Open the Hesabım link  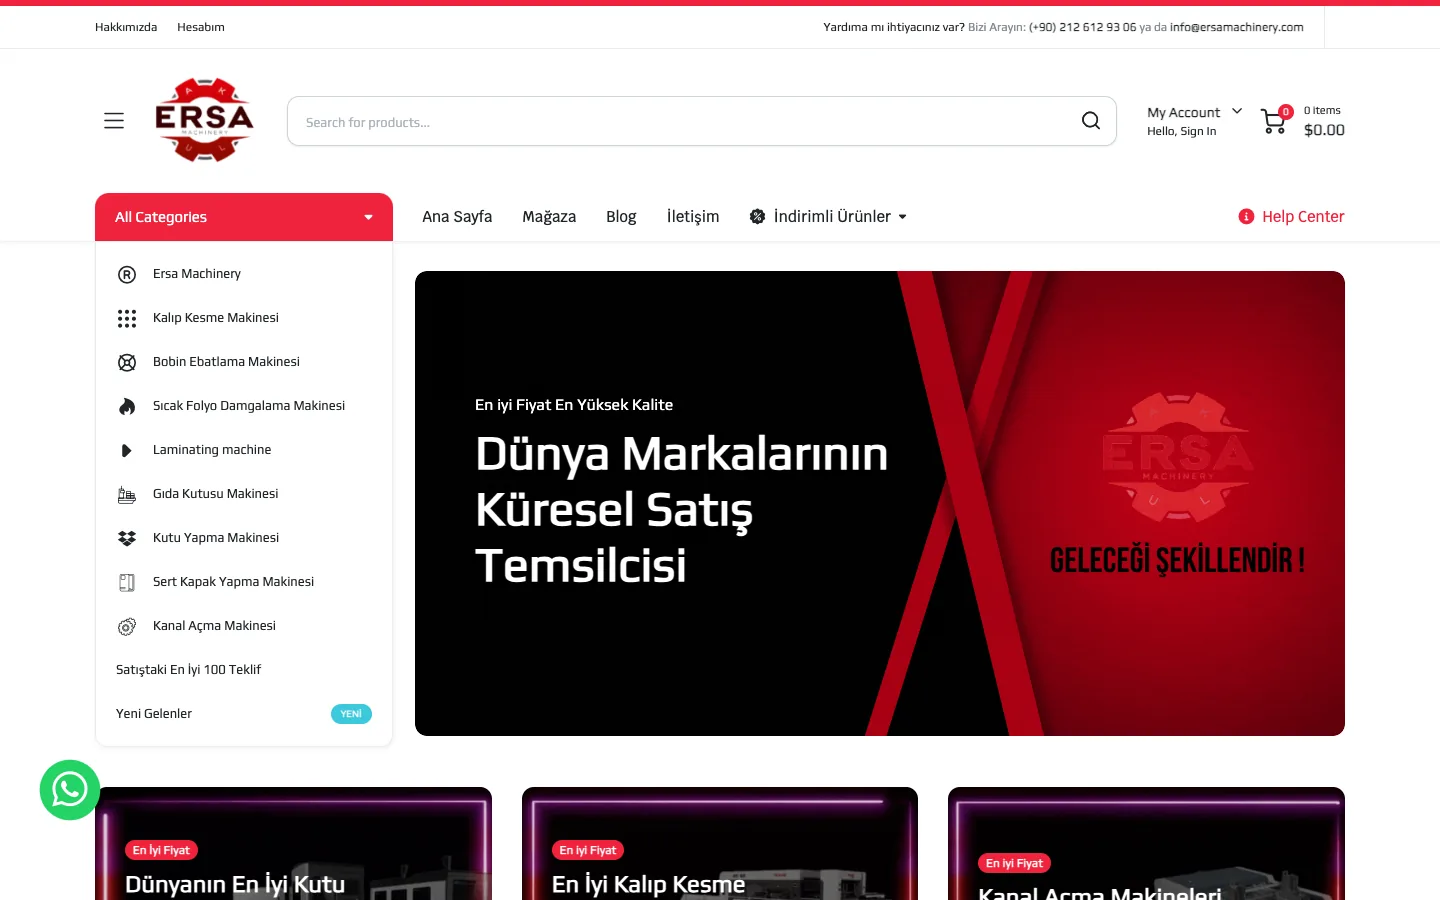tap(201, 27)
